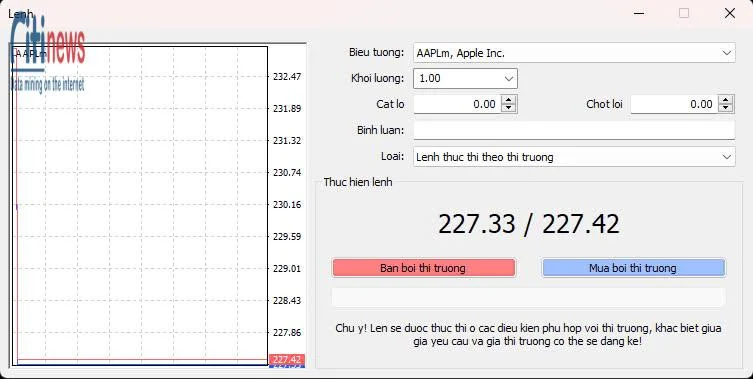753x379 pixels.
Task: Increase the Cat lo value with the up arrow
Action: [x=509, y=99]
